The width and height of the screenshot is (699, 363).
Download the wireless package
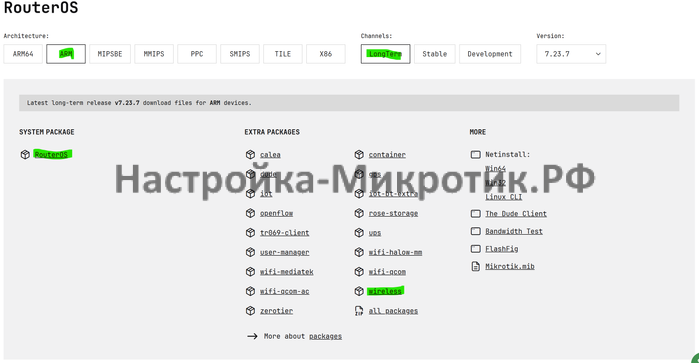(x=385, y=291)
